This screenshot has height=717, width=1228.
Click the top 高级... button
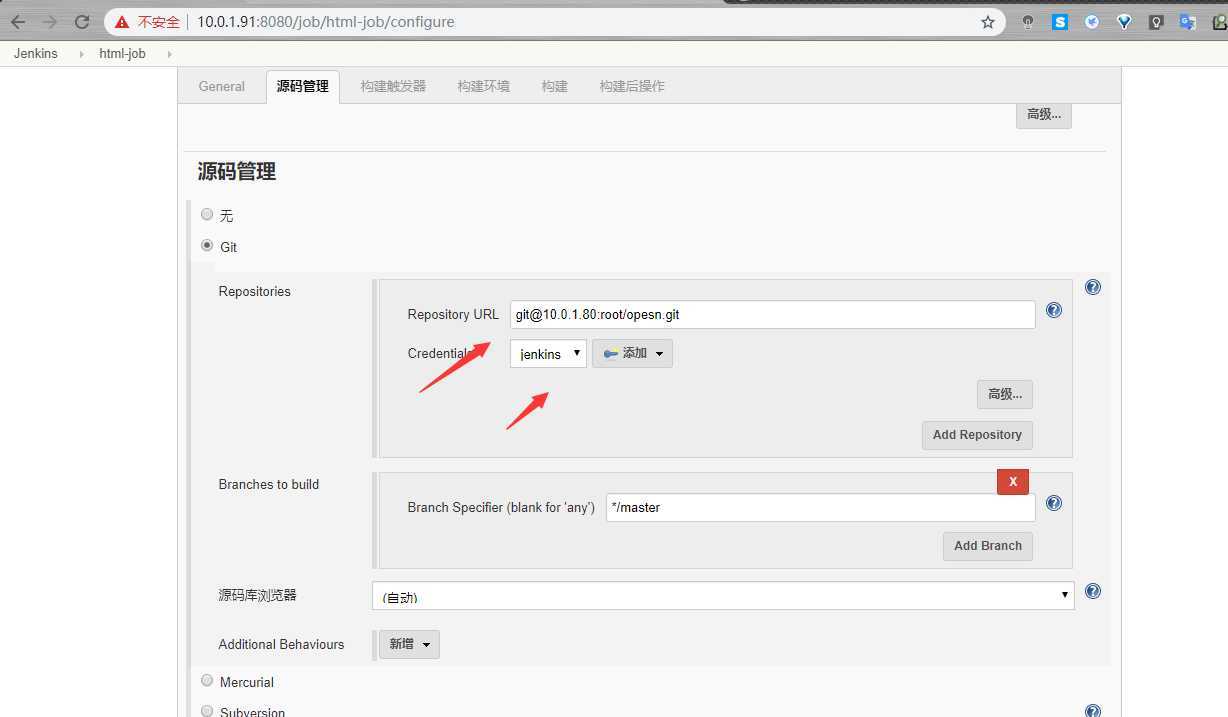click(1044, 114)
